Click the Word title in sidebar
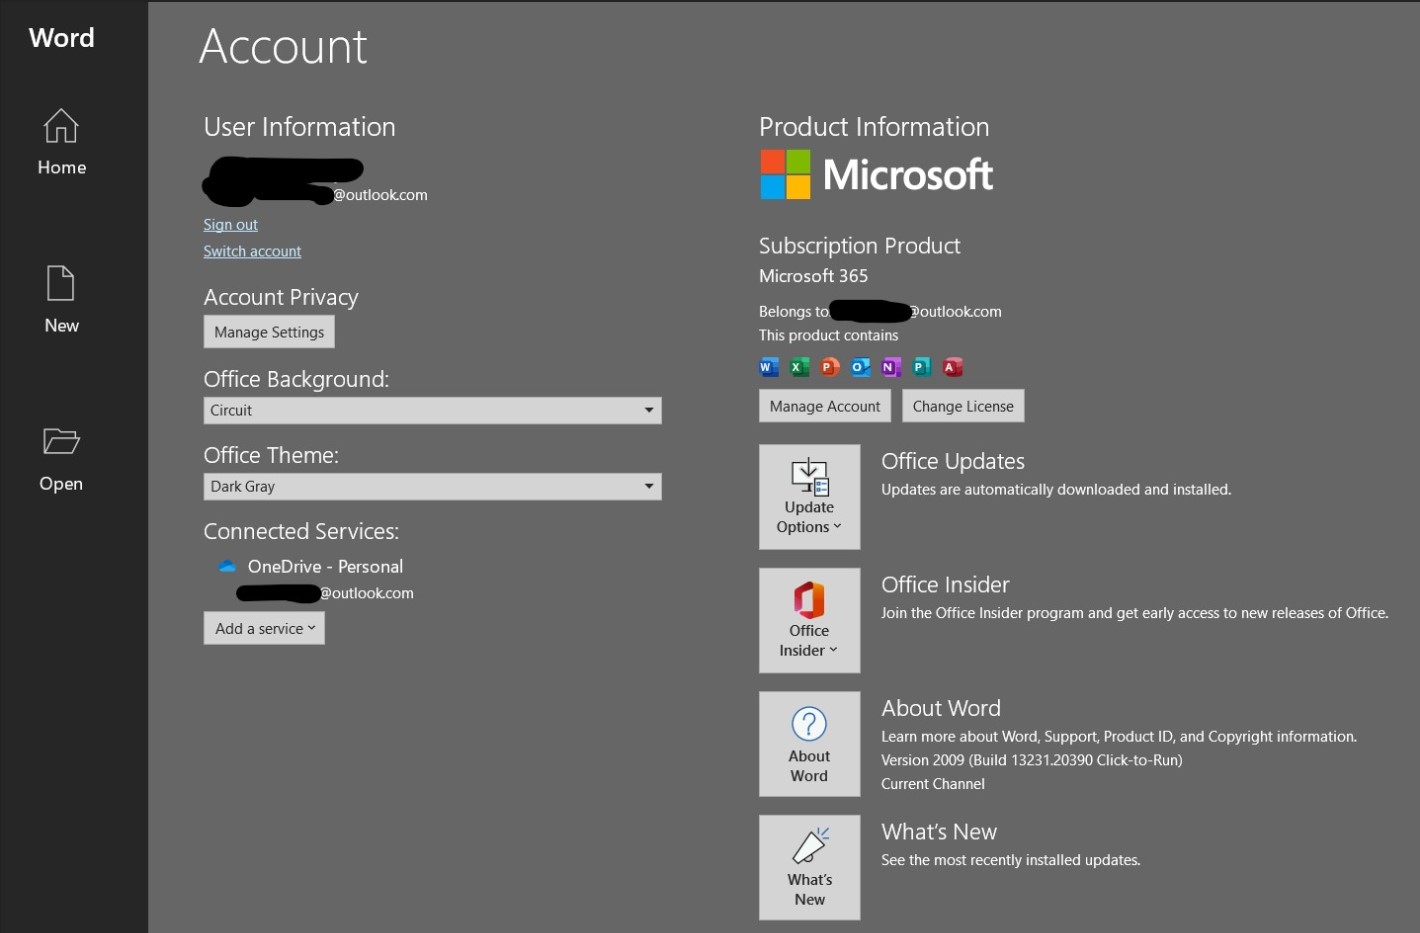The image size is (1420, 933). tap(62, 38)
